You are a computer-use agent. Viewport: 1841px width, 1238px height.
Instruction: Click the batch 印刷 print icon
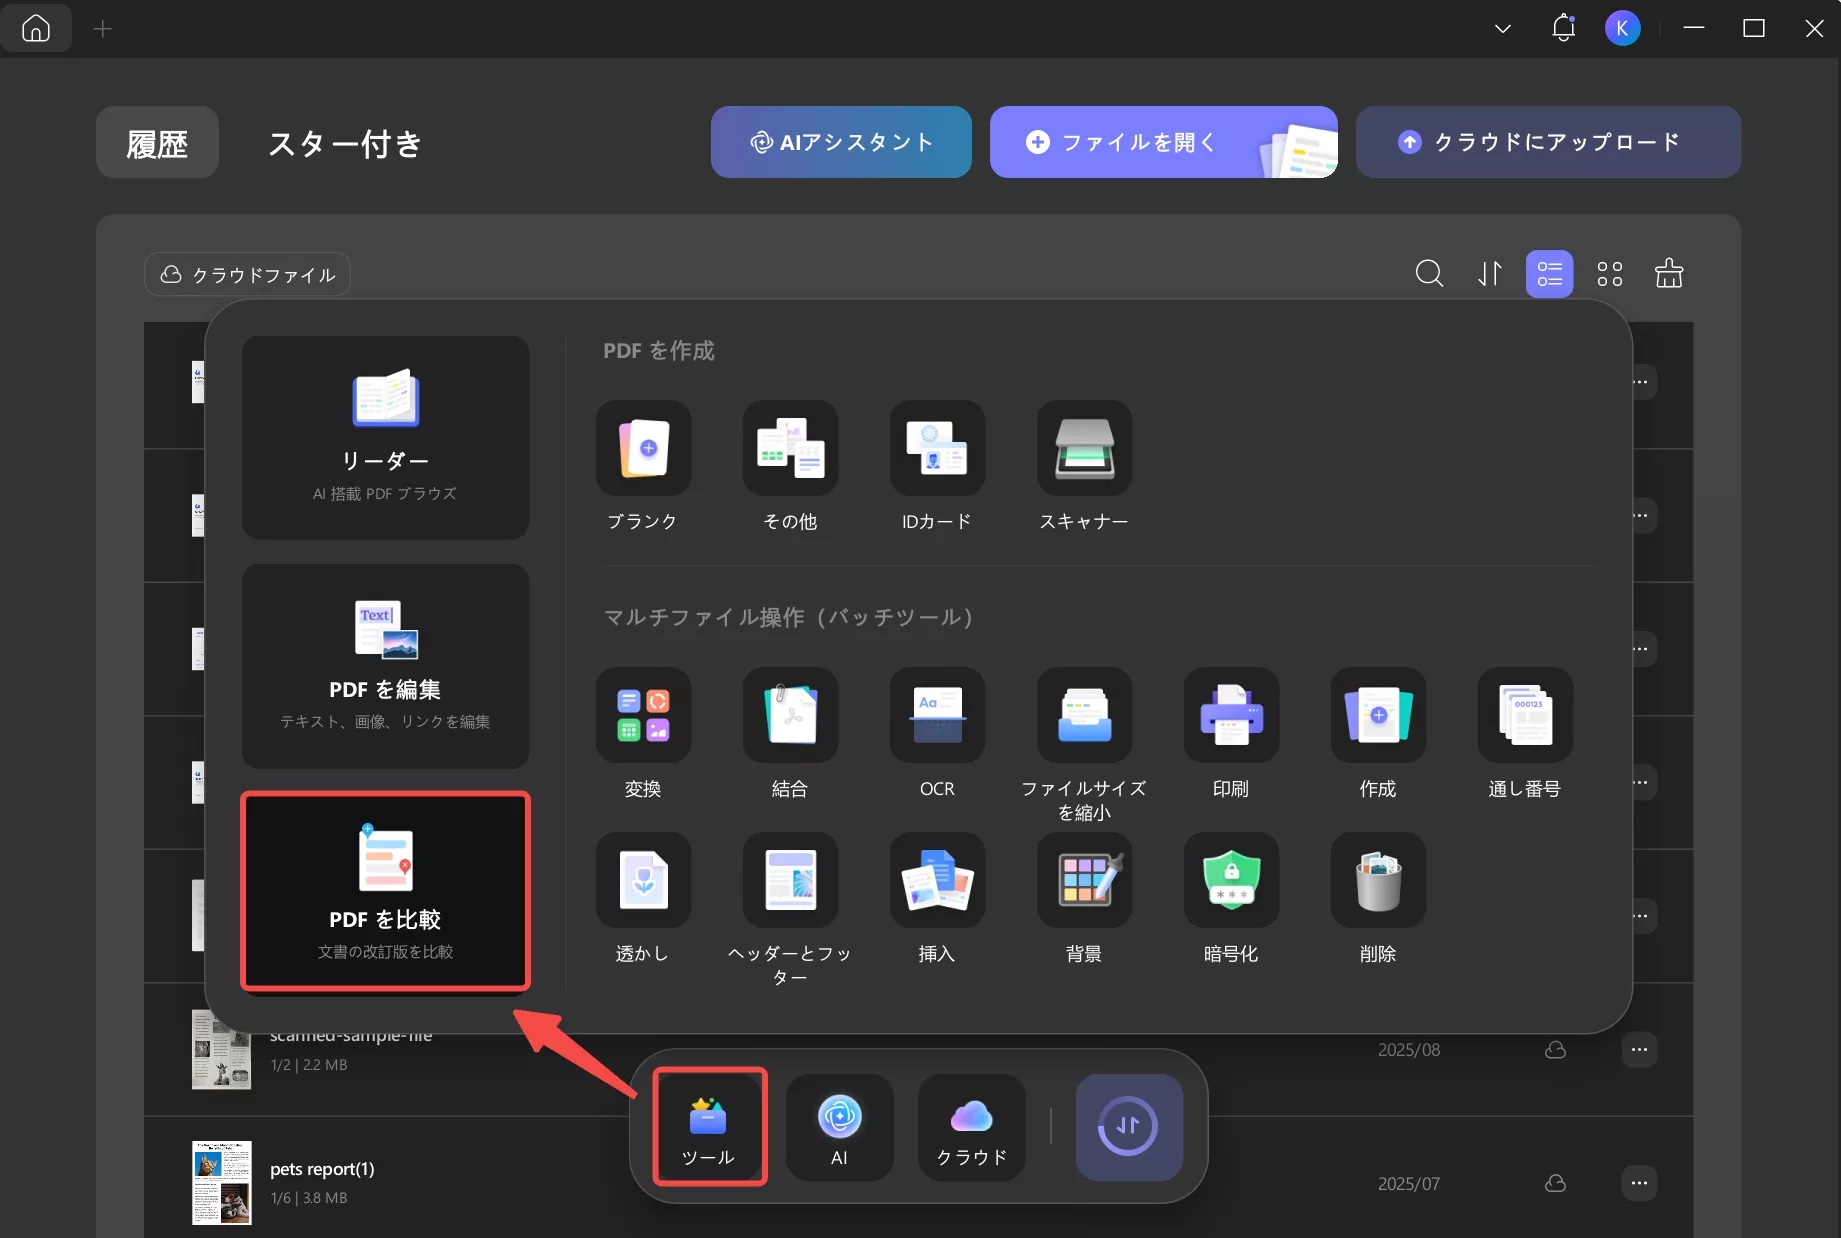(x=1231, y=715)
